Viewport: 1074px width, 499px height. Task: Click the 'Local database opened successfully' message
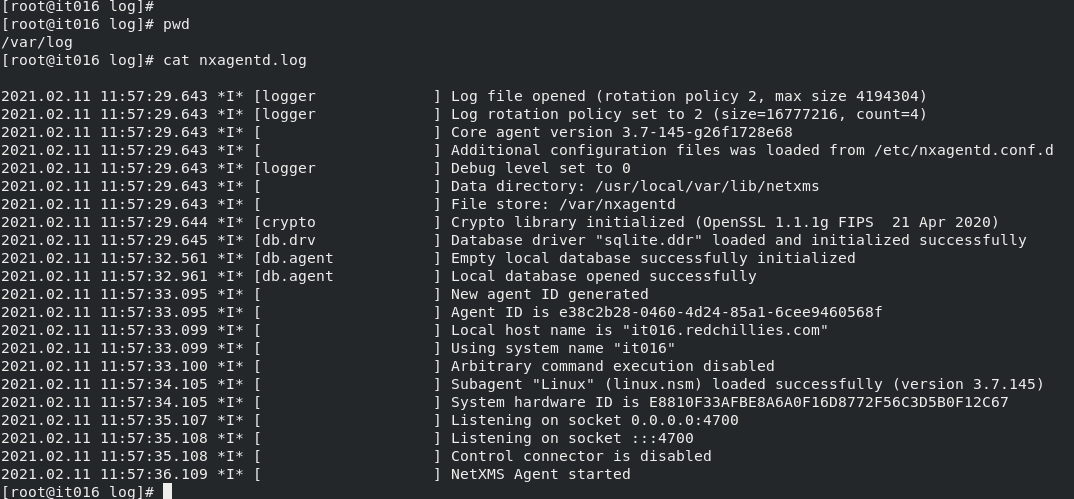(x=603, y=276)
